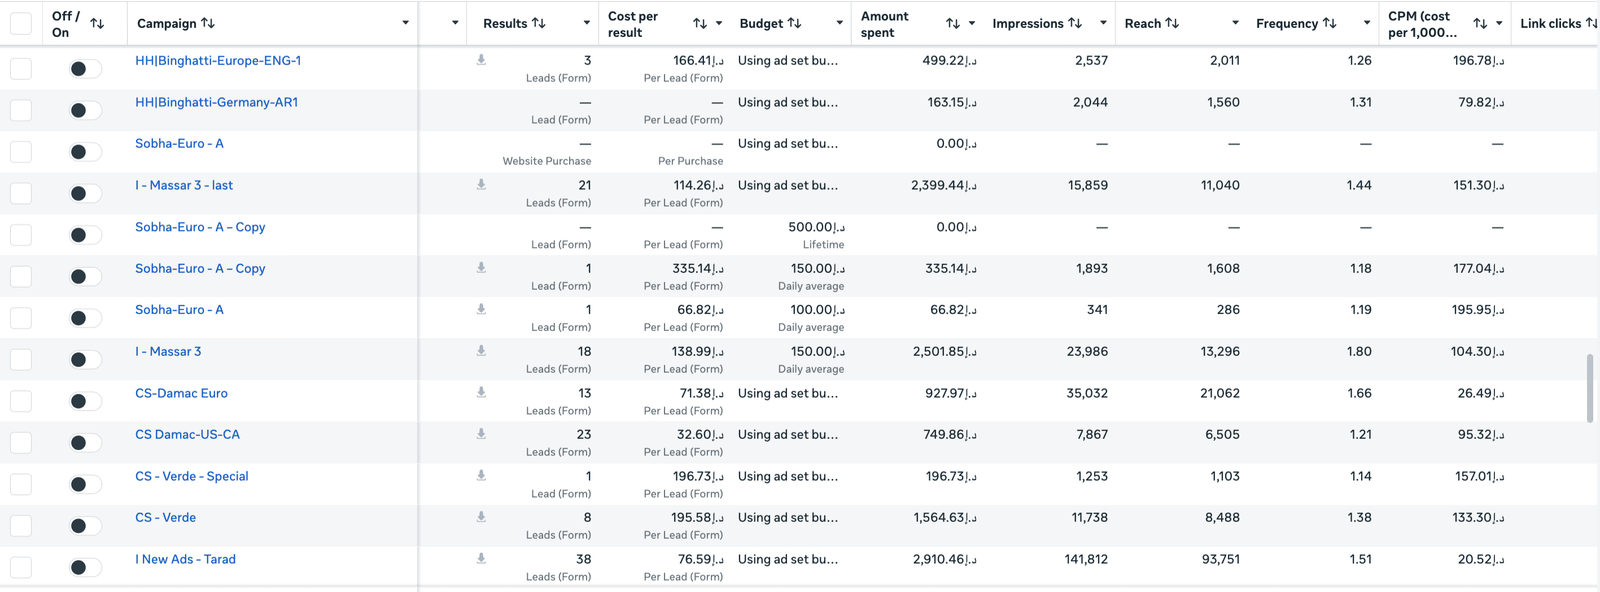Expand the CPM column dropdown
Image resolution: width=1600 pixels, height=592 pixels.
1499,23
